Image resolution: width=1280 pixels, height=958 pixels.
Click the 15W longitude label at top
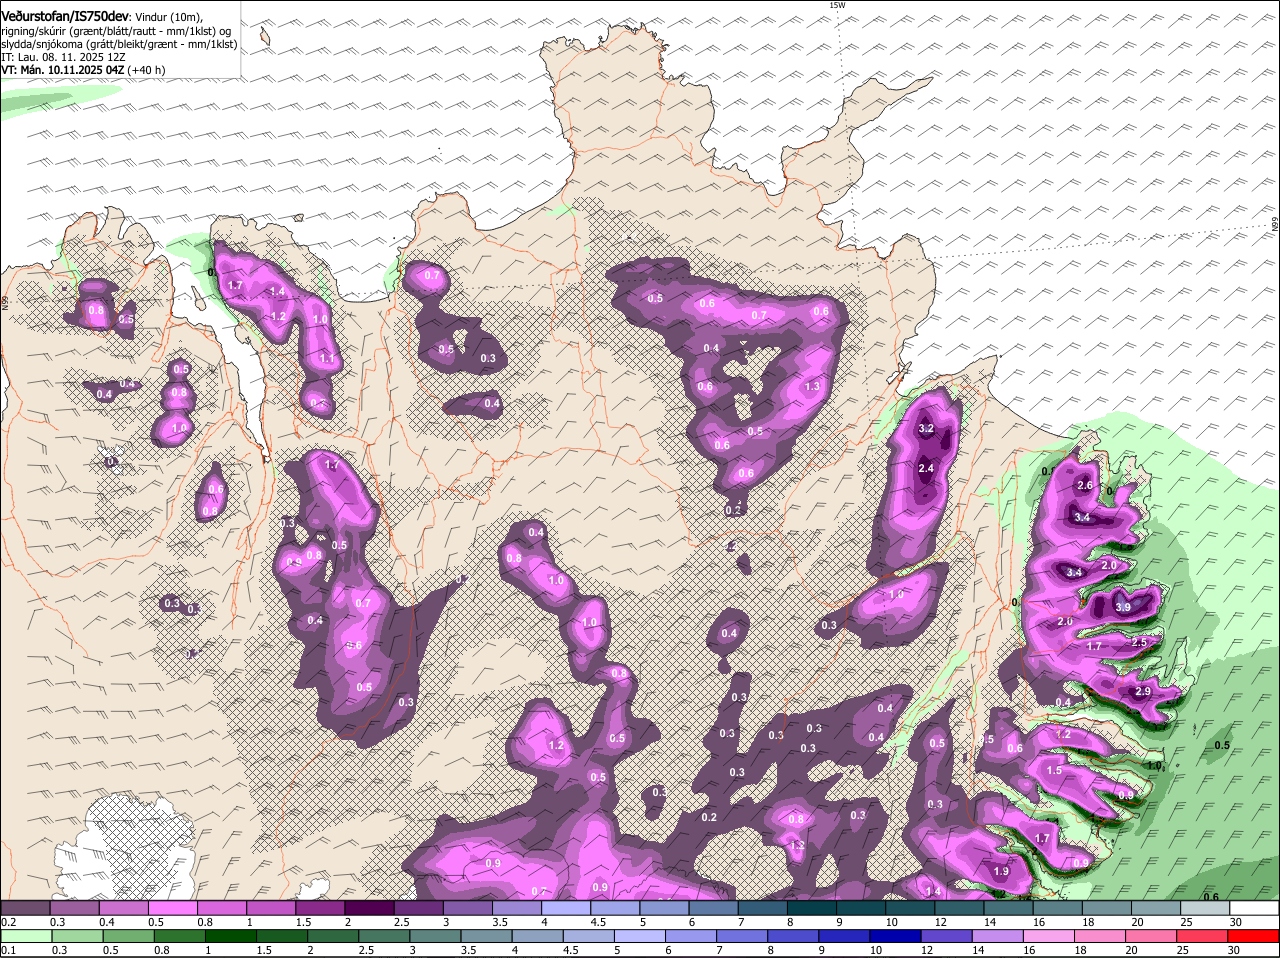coord(837,6)
